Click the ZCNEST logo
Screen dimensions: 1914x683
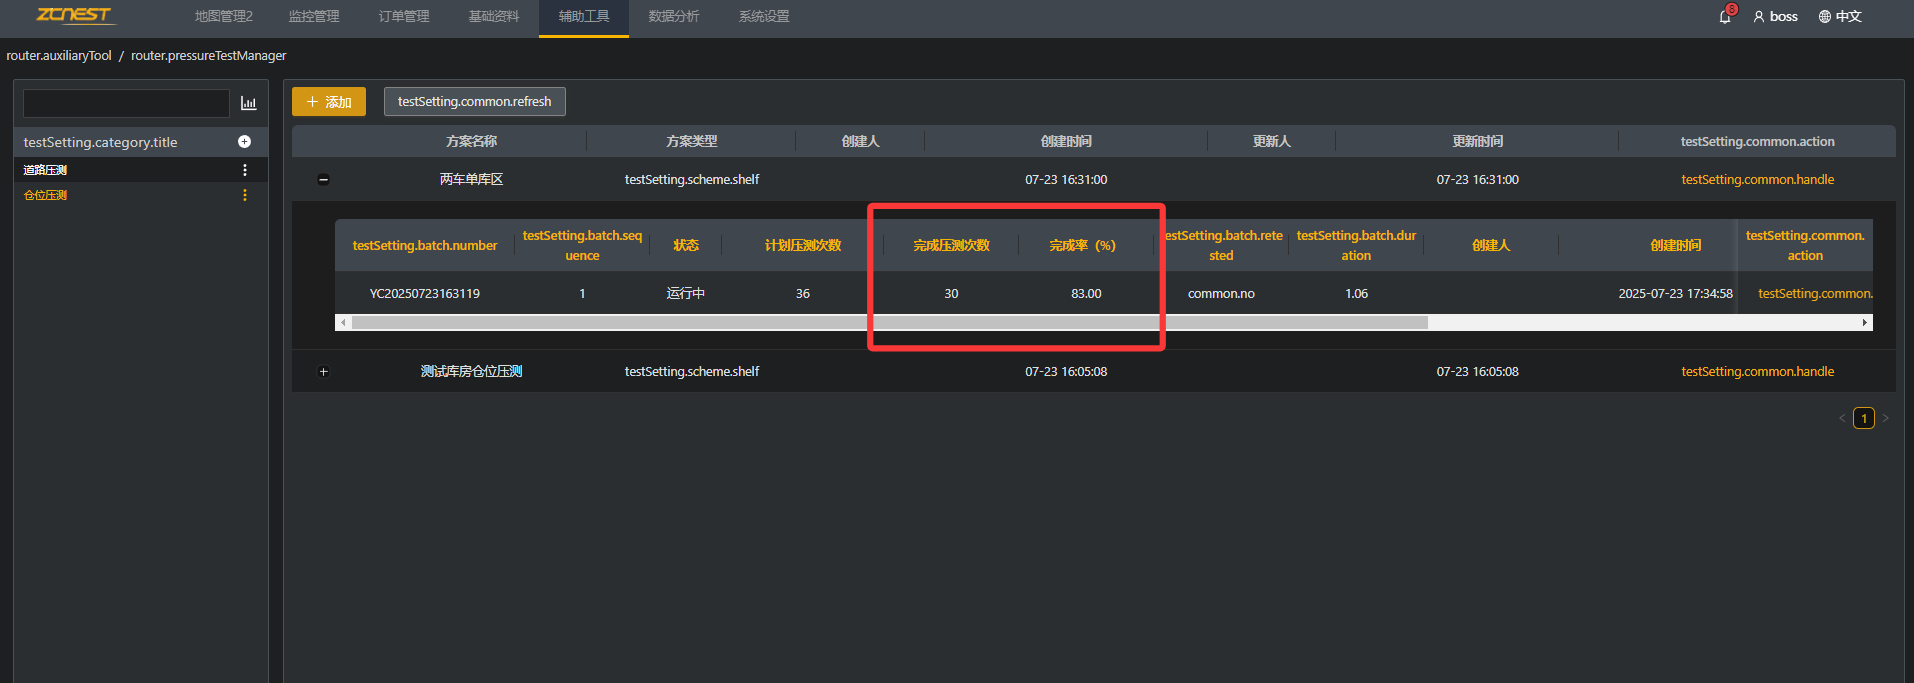click(76, 15)
